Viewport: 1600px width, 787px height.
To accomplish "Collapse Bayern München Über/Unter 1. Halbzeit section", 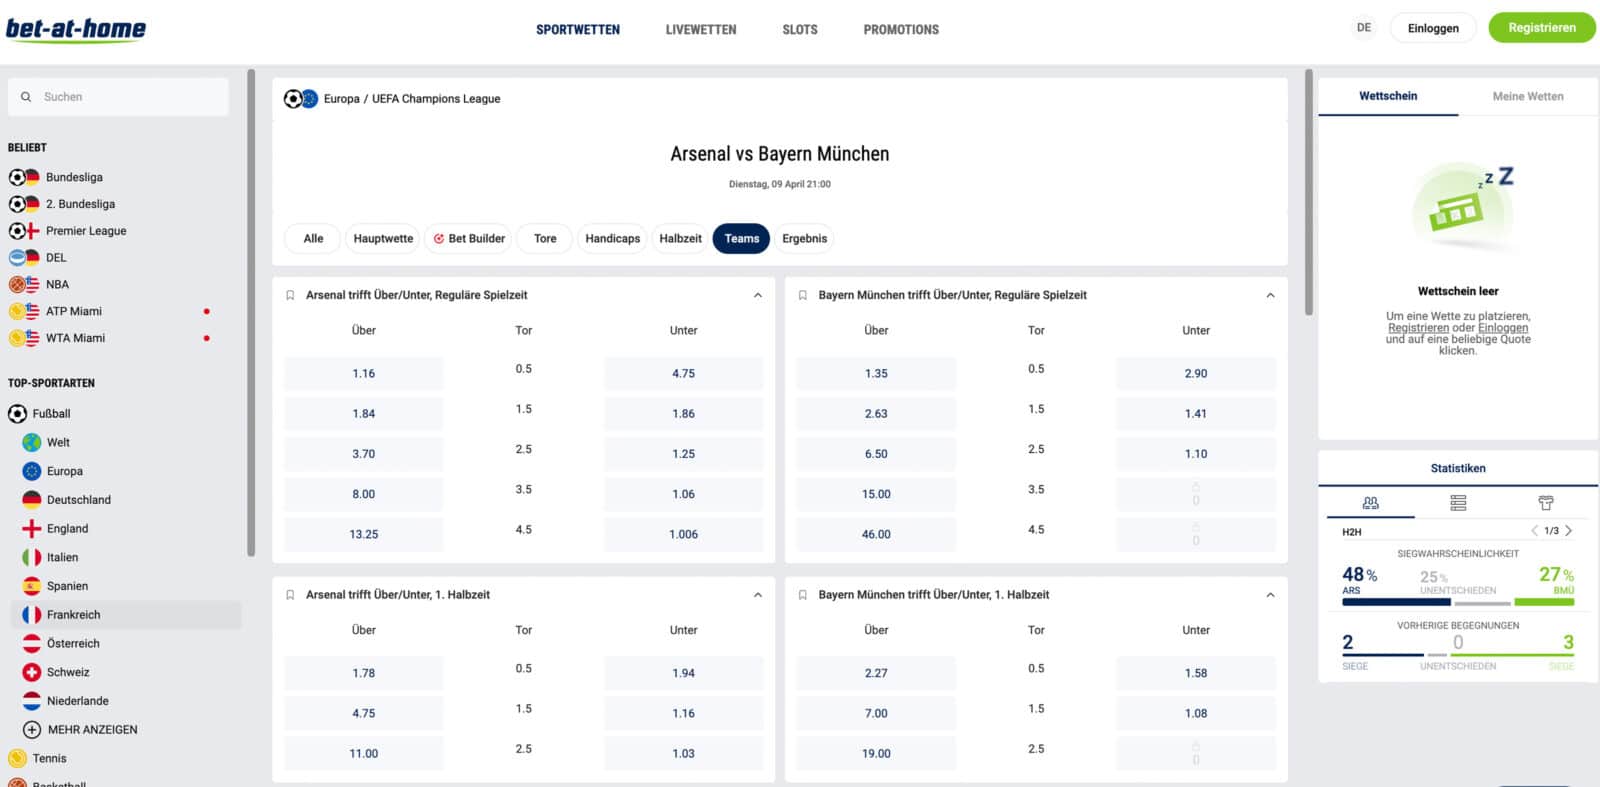I will pos(1270,595).
